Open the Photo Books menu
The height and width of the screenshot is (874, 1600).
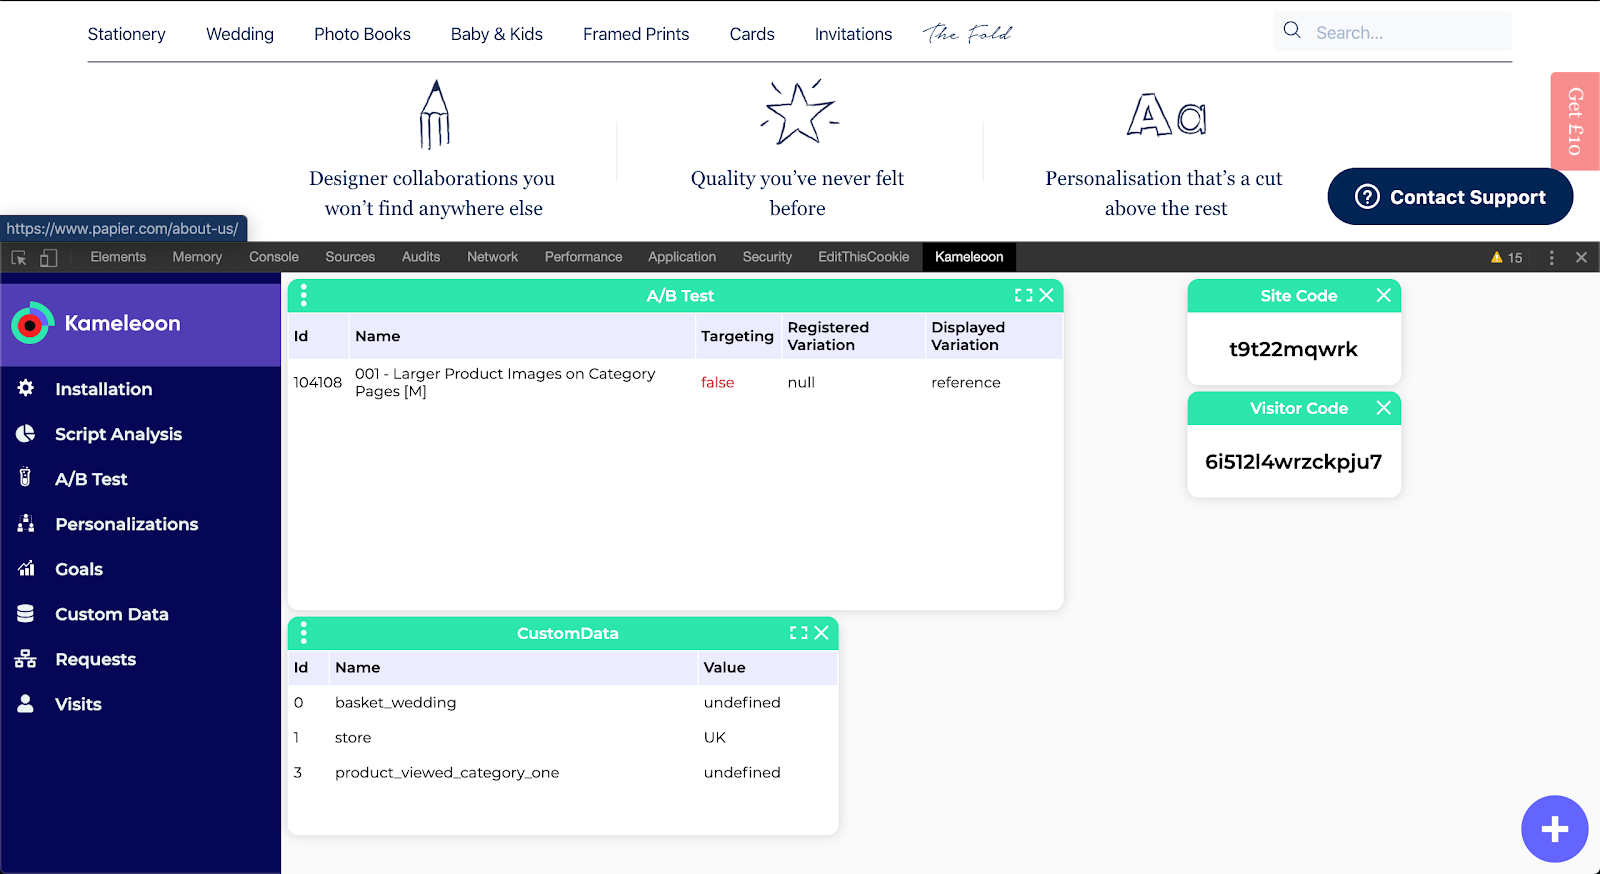click(x=362, y=34)
